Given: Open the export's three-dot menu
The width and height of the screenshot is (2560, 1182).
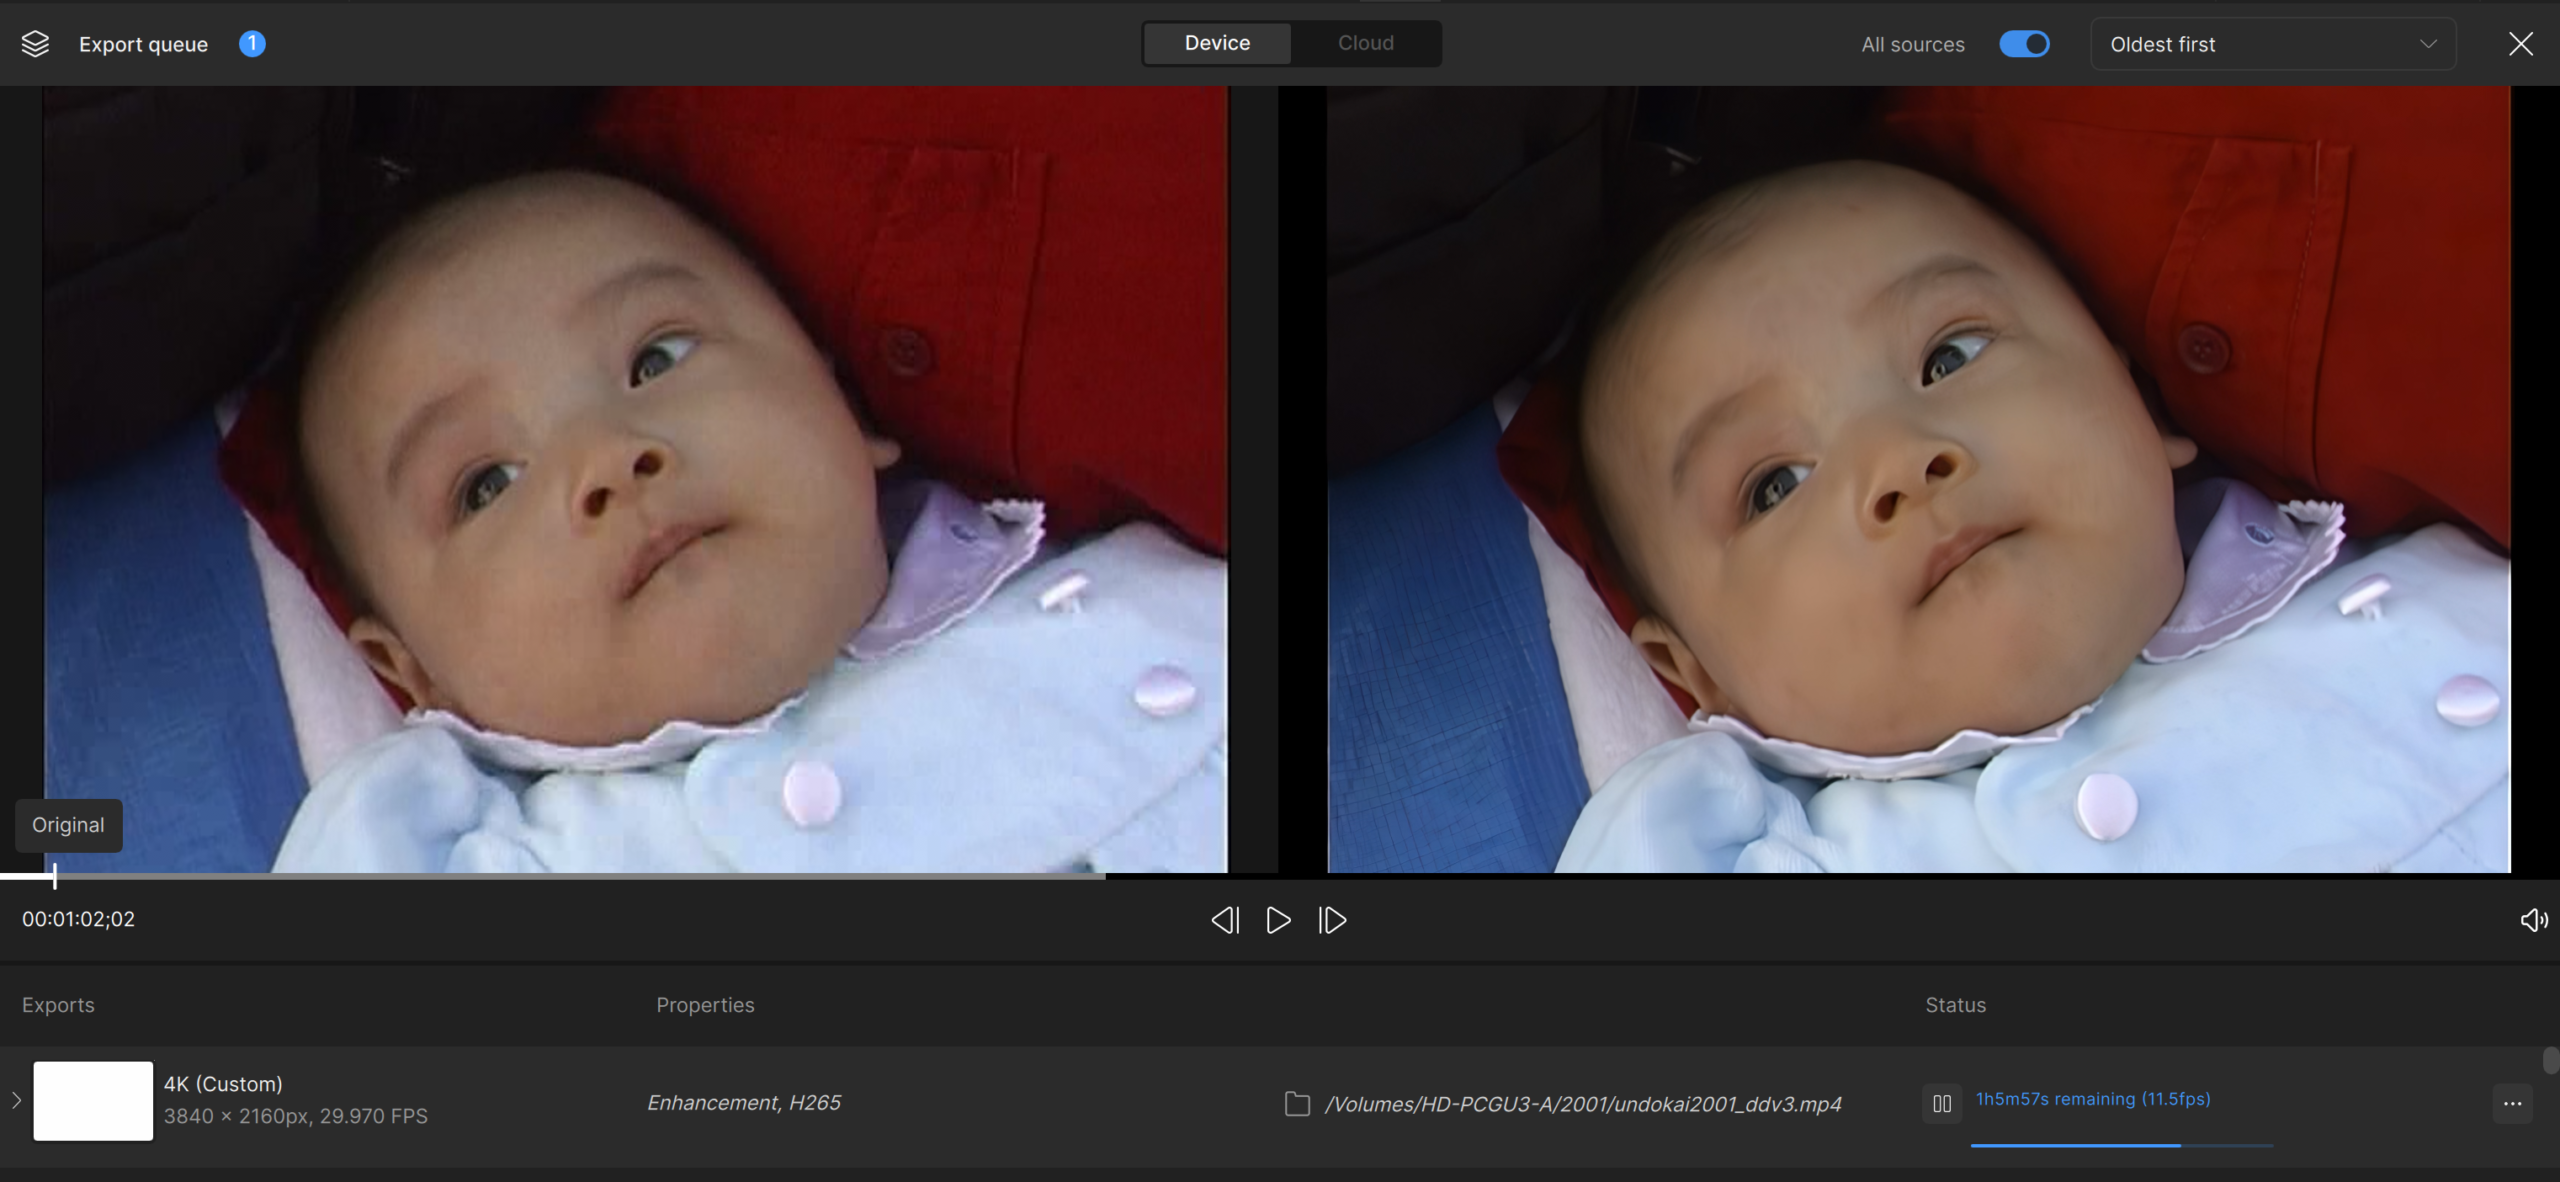Looking at the screenshot, I should coord(2512,1104).
